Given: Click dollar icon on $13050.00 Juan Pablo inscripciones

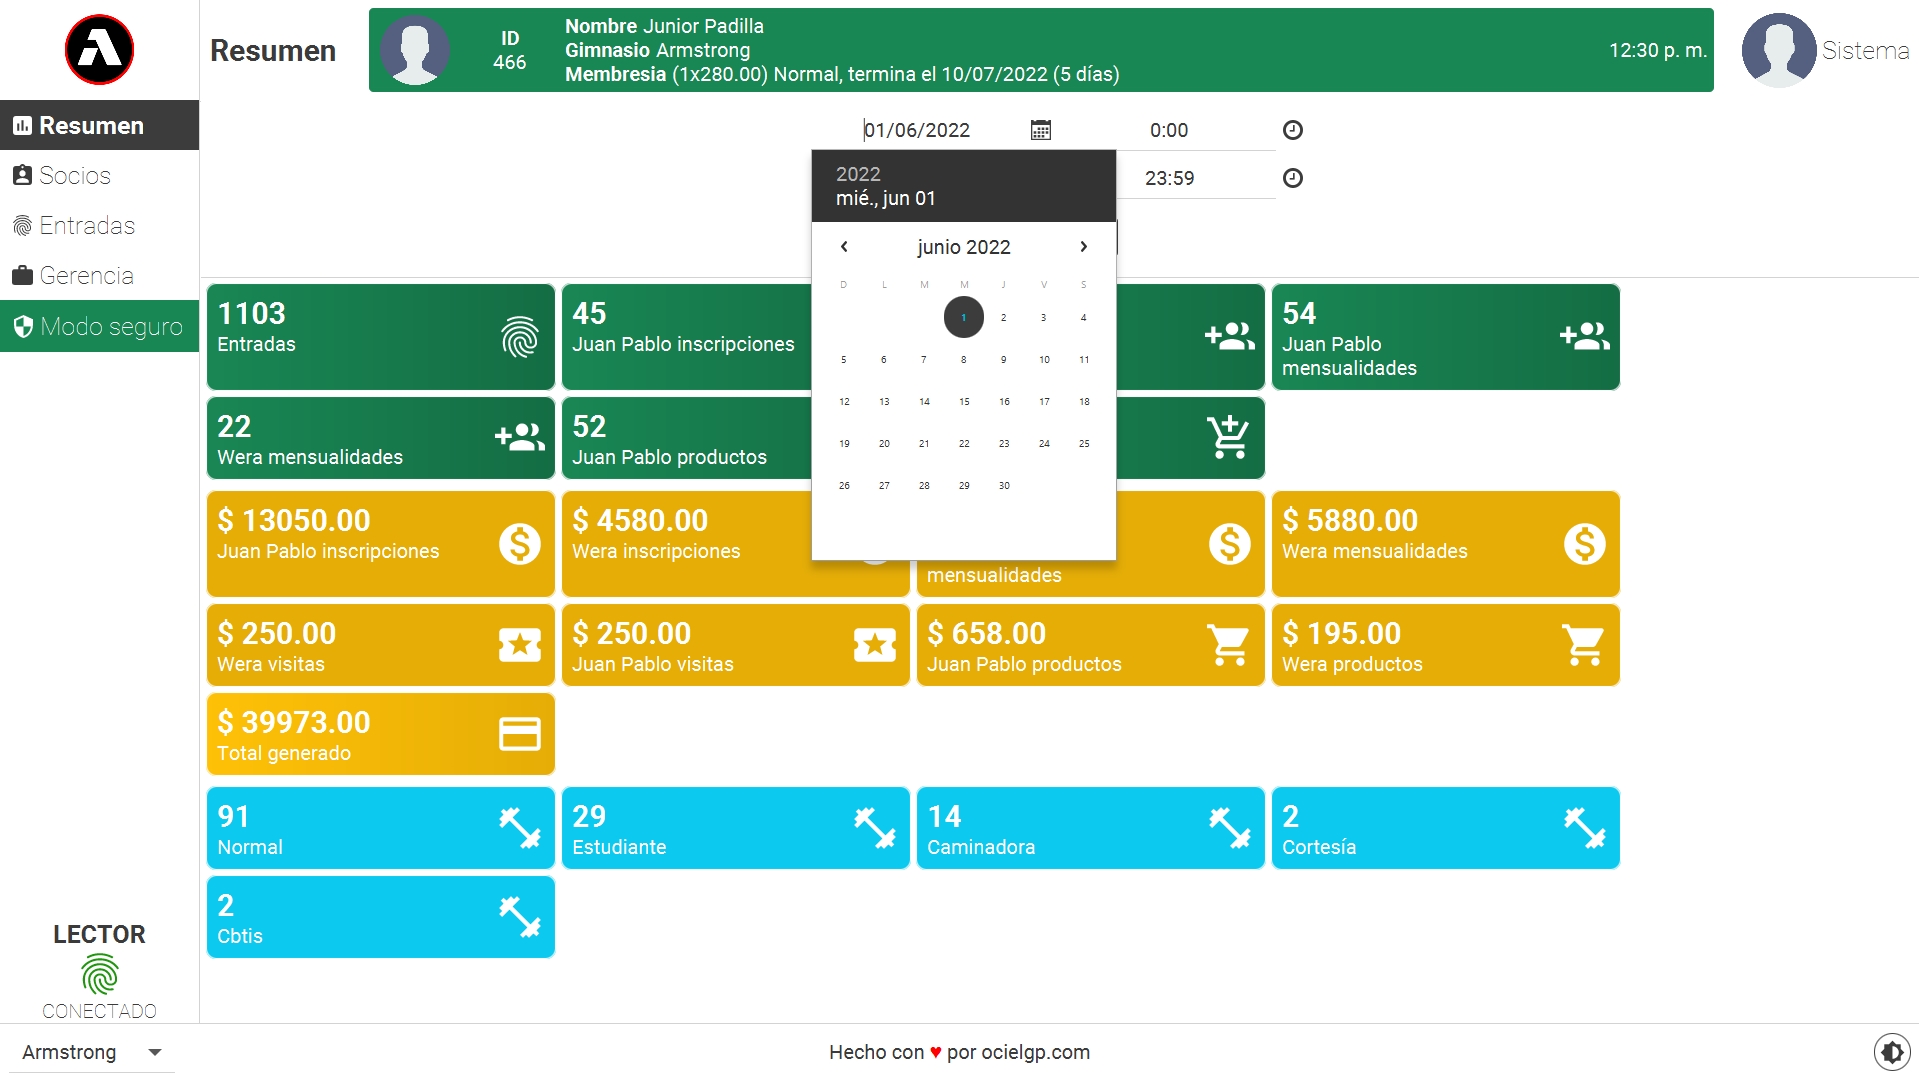Looking at the screenshot, I should (x=520, y=544).
